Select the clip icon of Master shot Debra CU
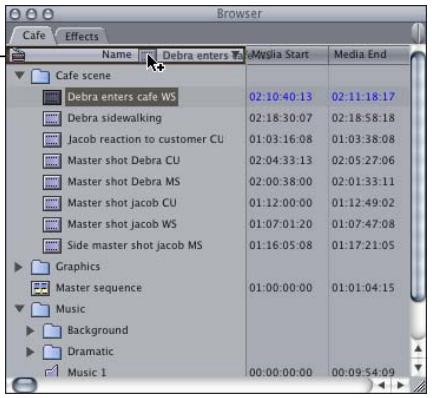 pyautogui.click(x=52, y=161)
